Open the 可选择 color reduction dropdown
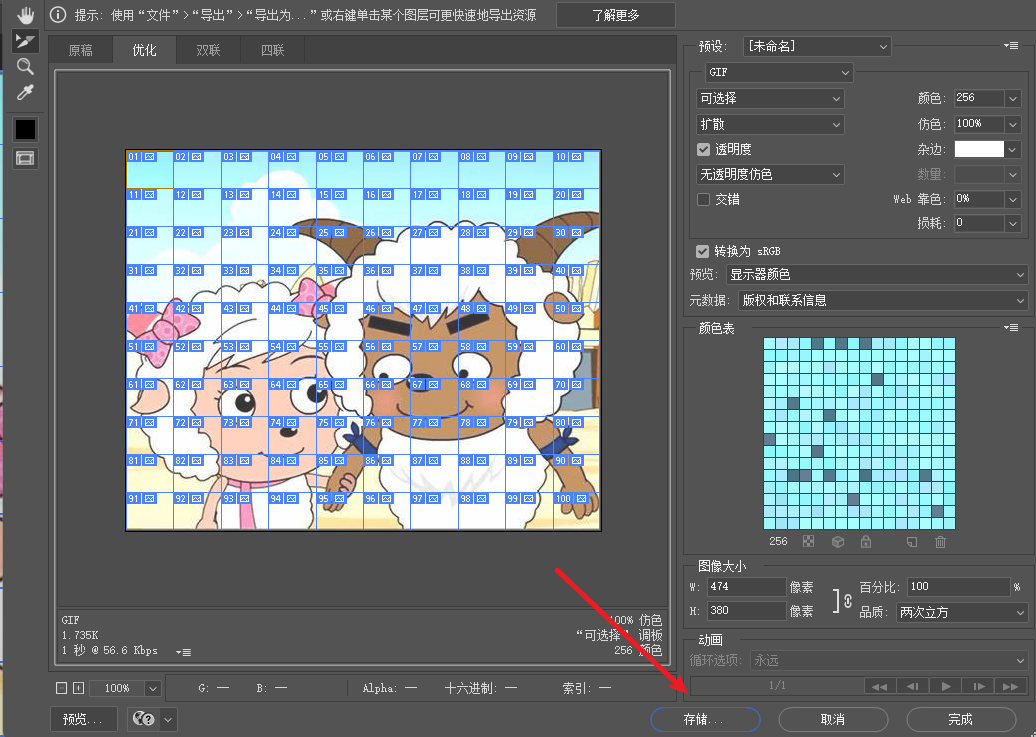Image resolution: width=1036 pixels, height=737 pixels. click(x=770, y=98)
